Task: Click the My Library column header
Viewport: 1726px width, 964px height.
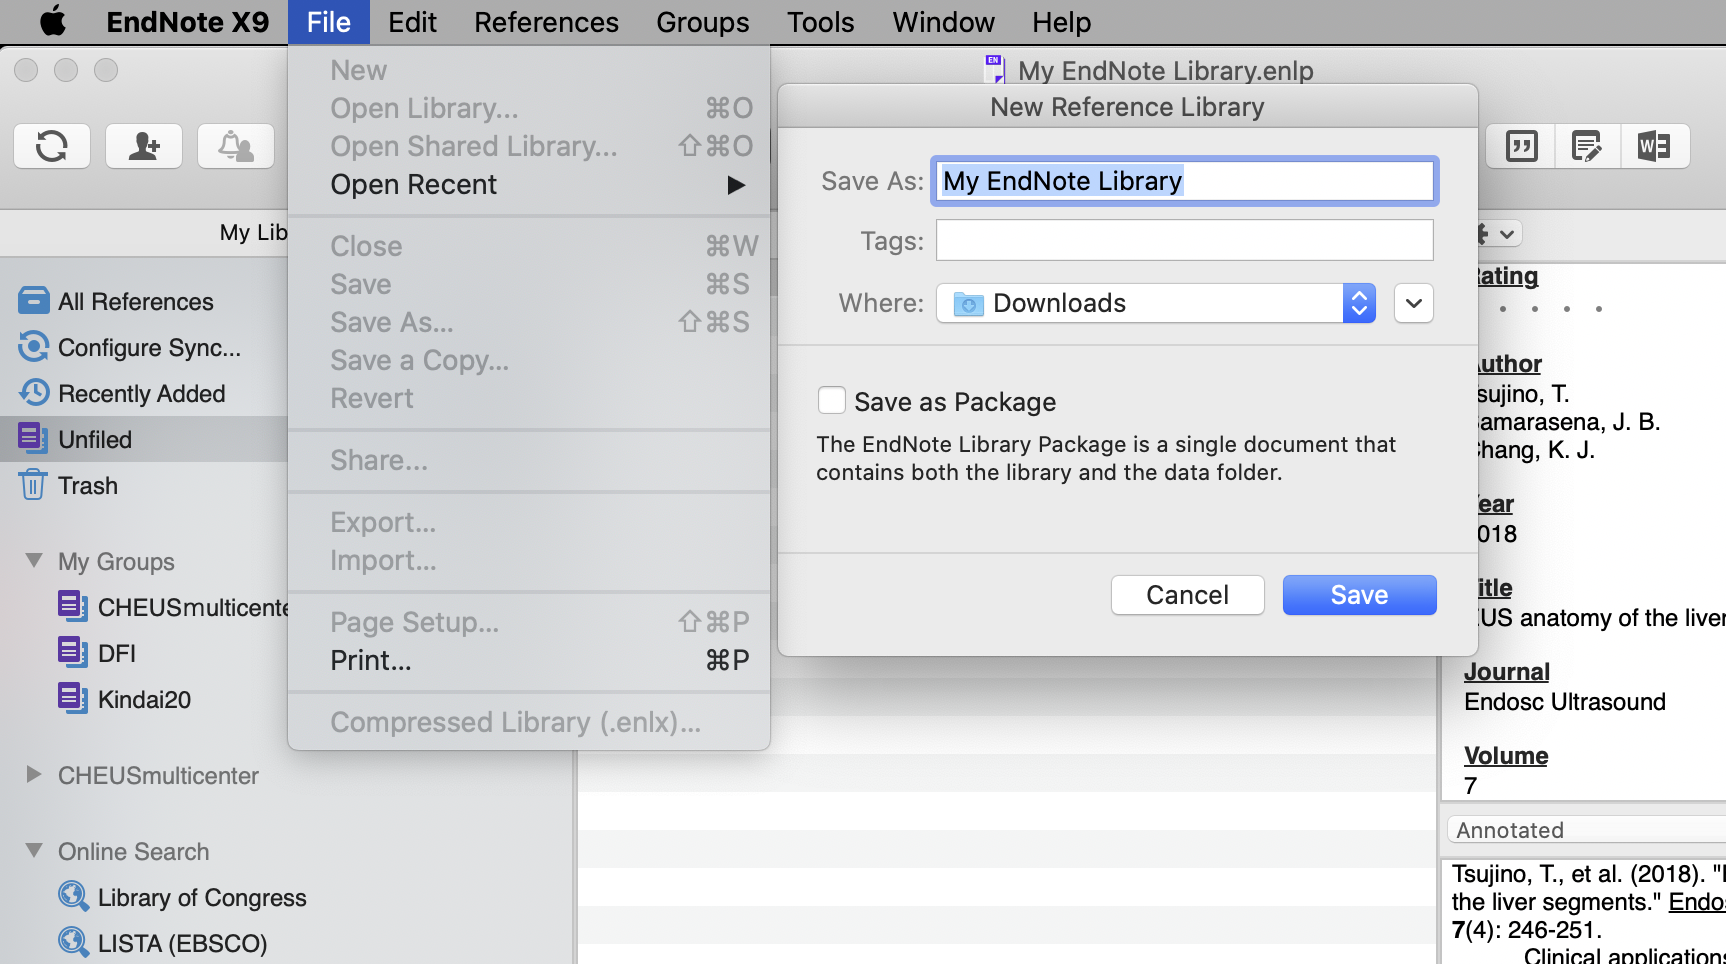Action: 253,232
